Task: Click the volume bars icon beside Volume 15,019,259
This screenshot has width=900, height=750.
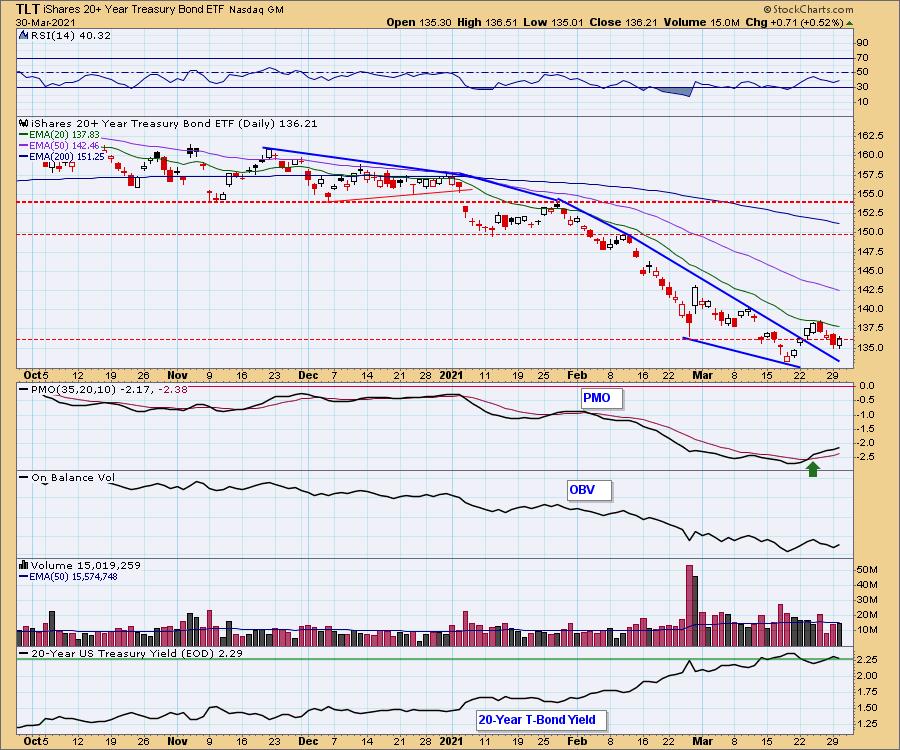Action: 24,565
